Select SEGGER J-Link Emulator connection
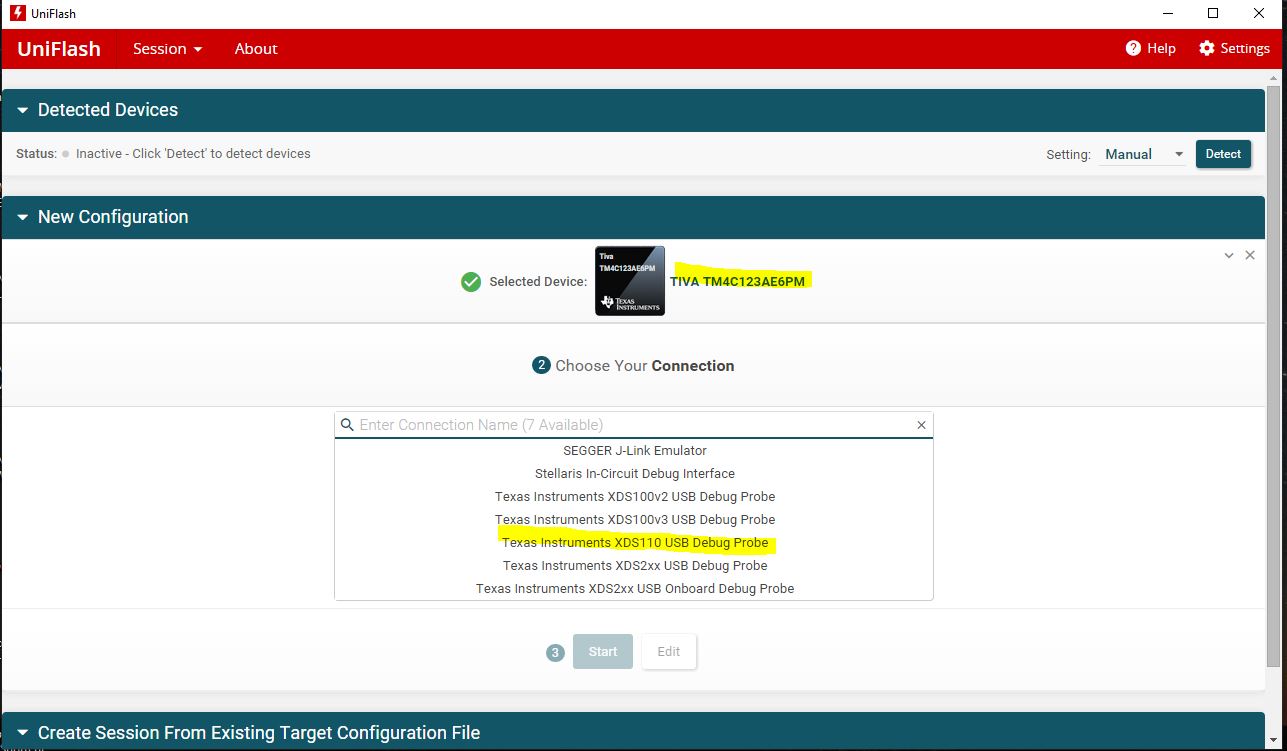The width and height of the screenshot is (1287, 751). 634,451
